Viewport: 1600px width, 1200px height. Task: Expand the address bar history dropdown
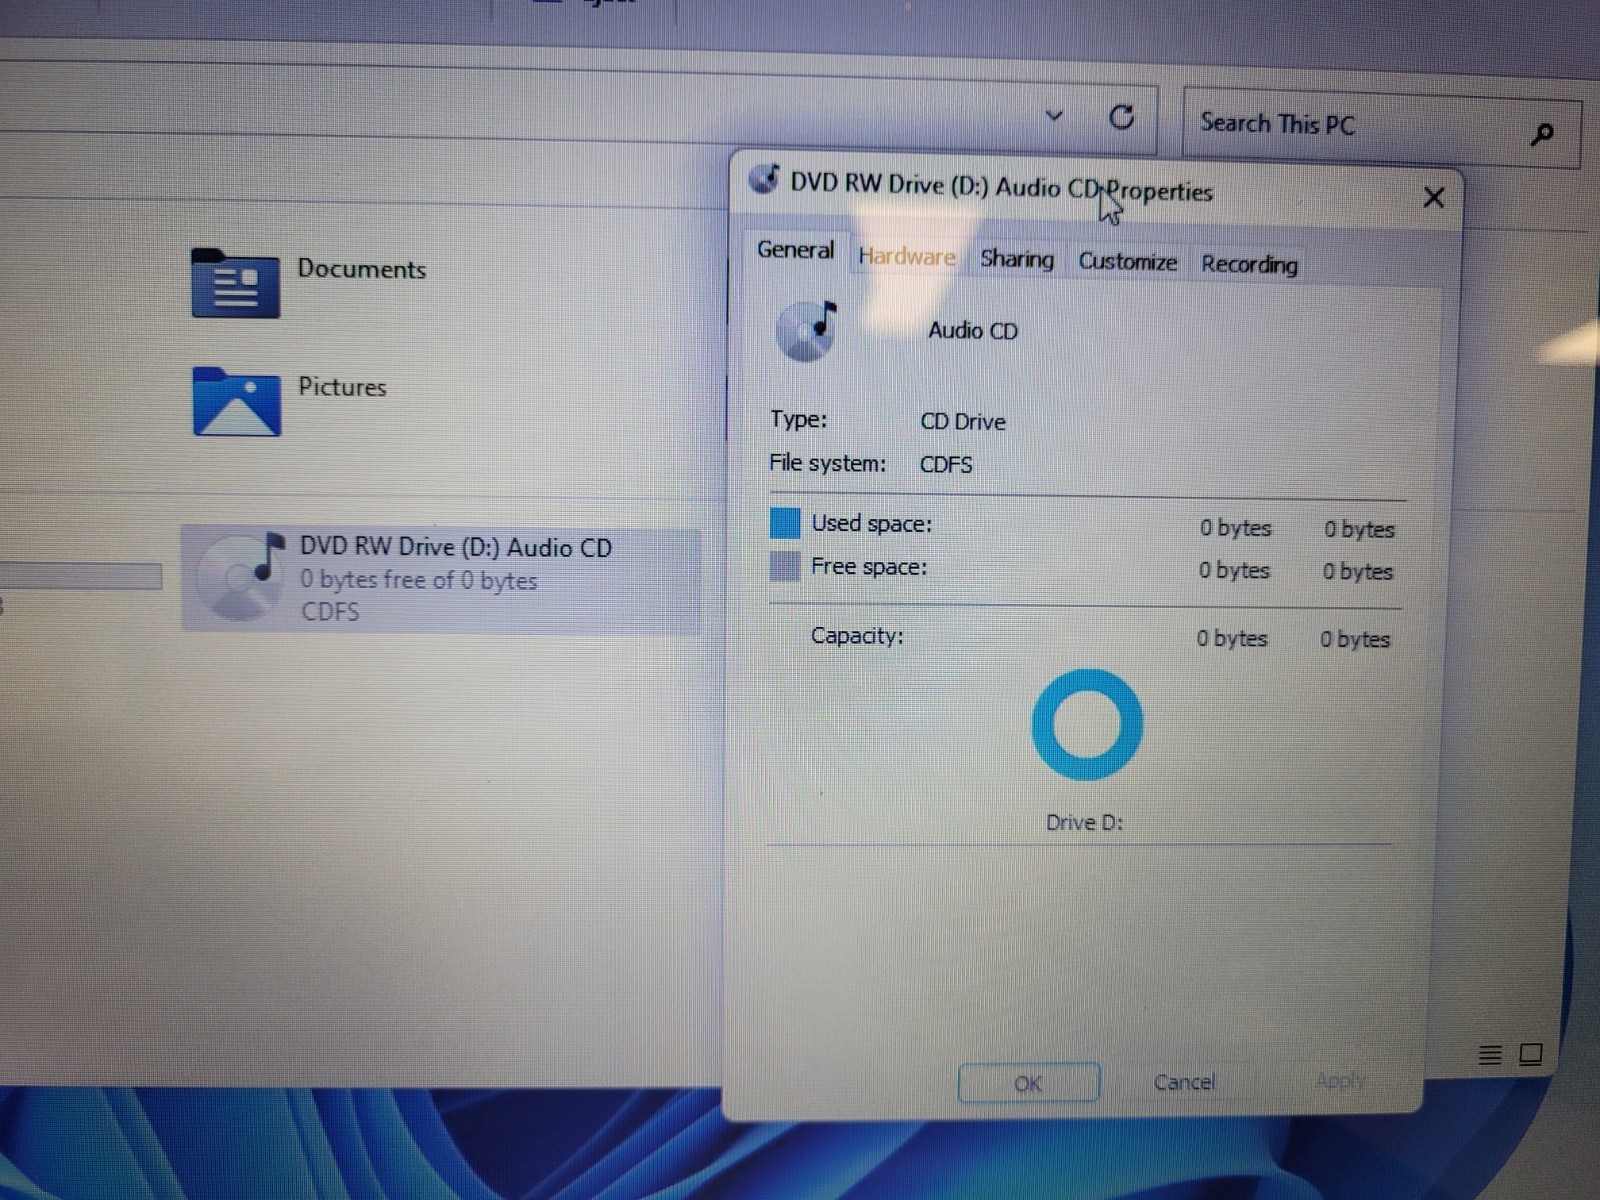(1054, 116)
